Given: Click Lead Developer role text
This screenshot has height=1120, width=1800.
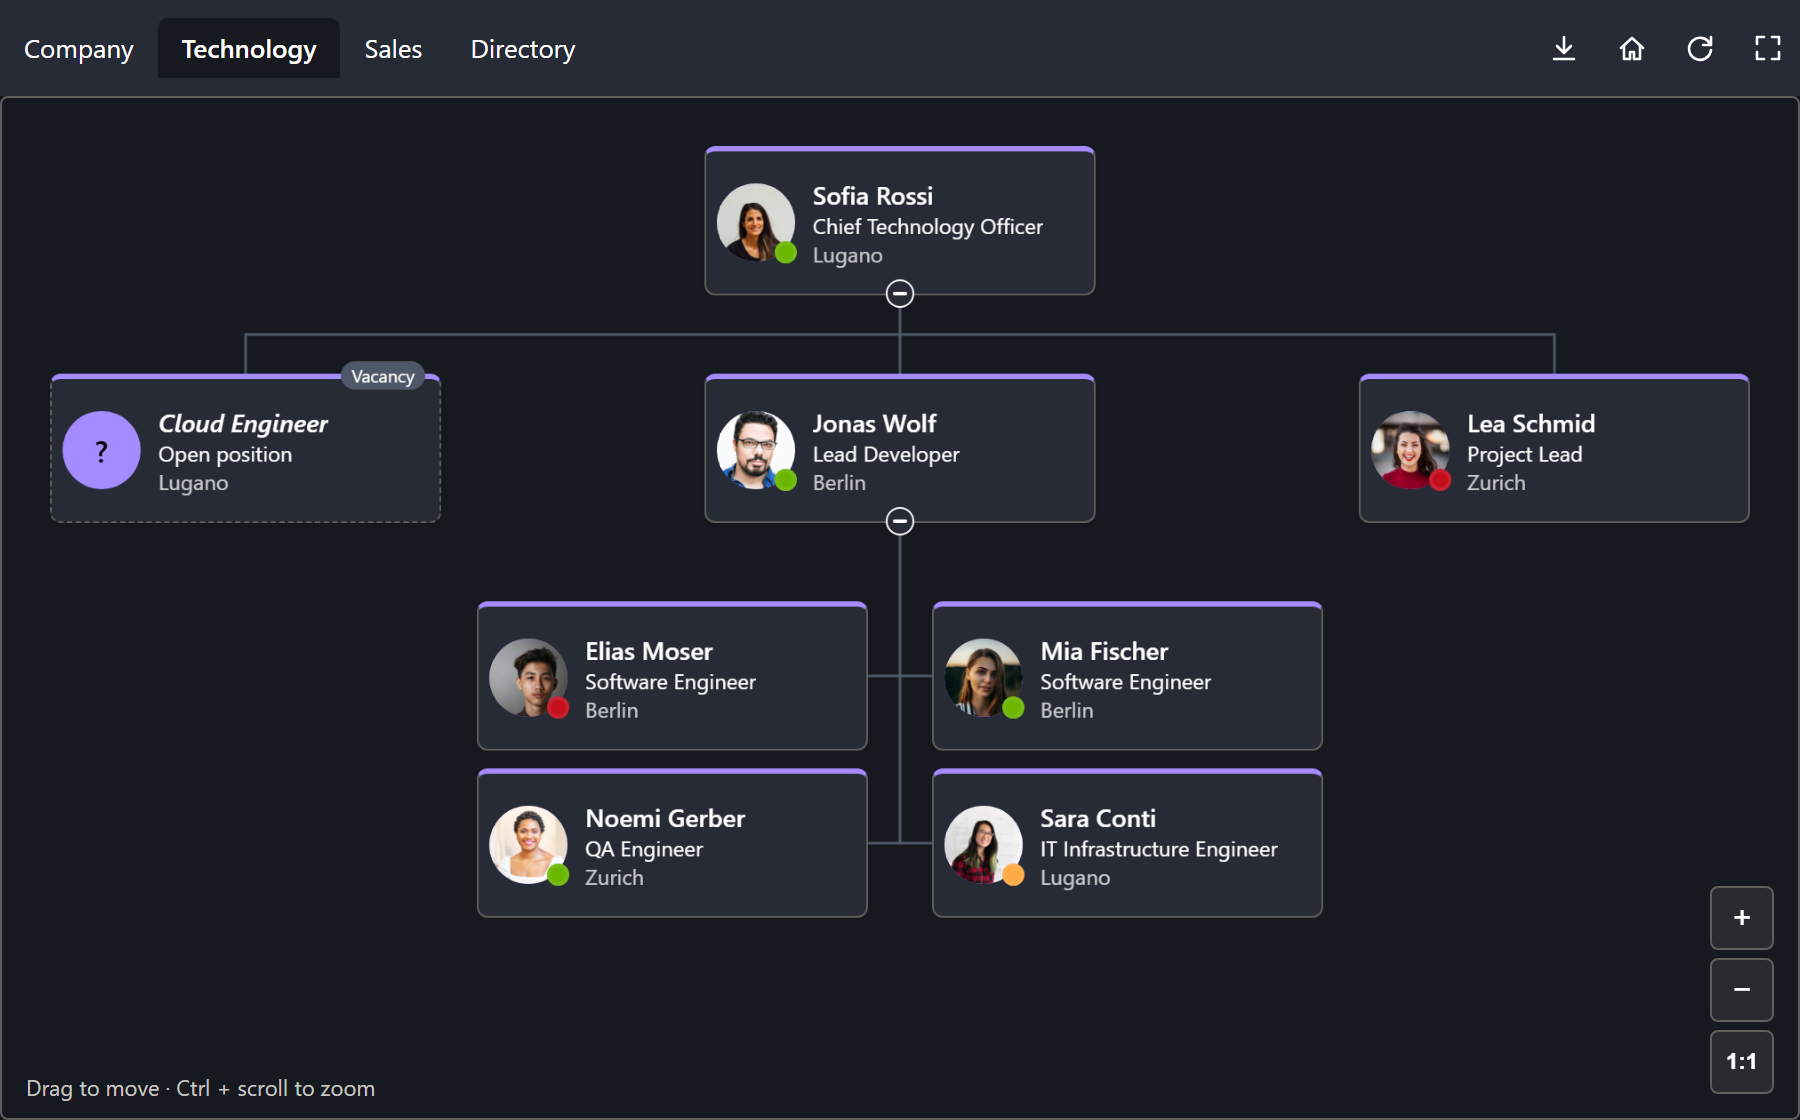Looking at the screenshot, I should (x=886, y=455).
